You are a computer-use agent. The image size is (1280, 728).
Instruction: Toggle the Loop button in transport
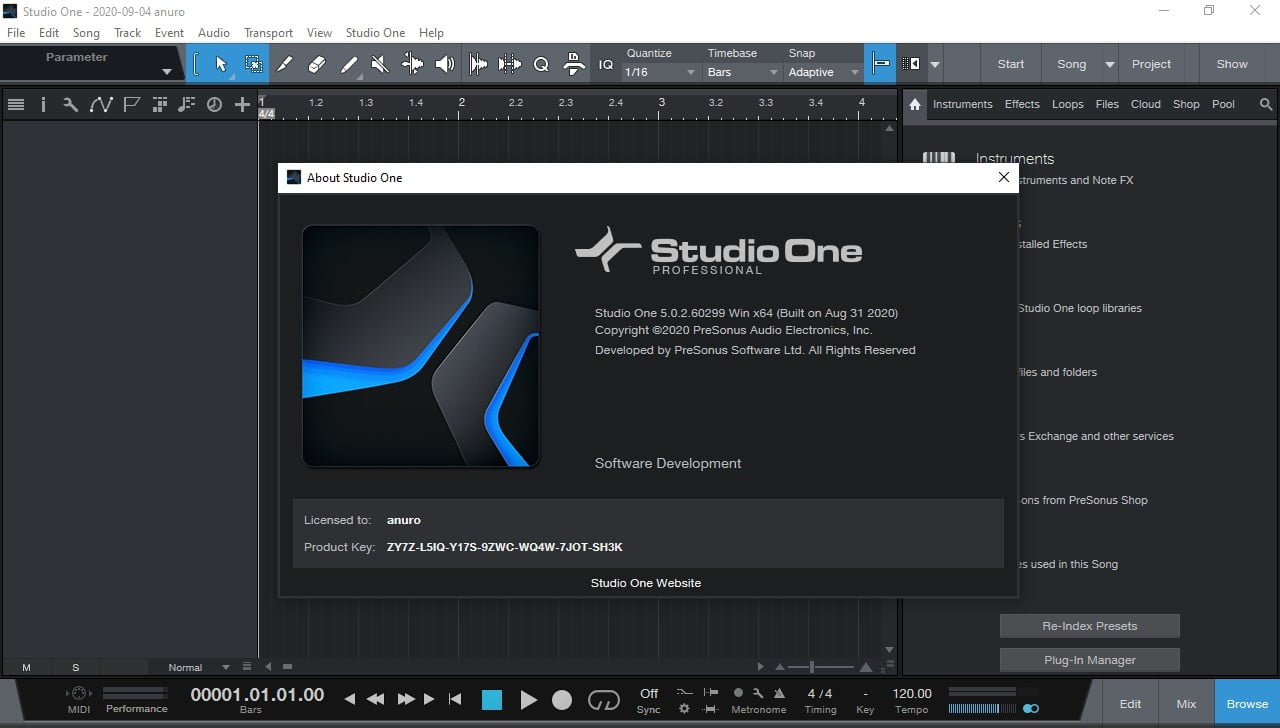coord(604,700)
